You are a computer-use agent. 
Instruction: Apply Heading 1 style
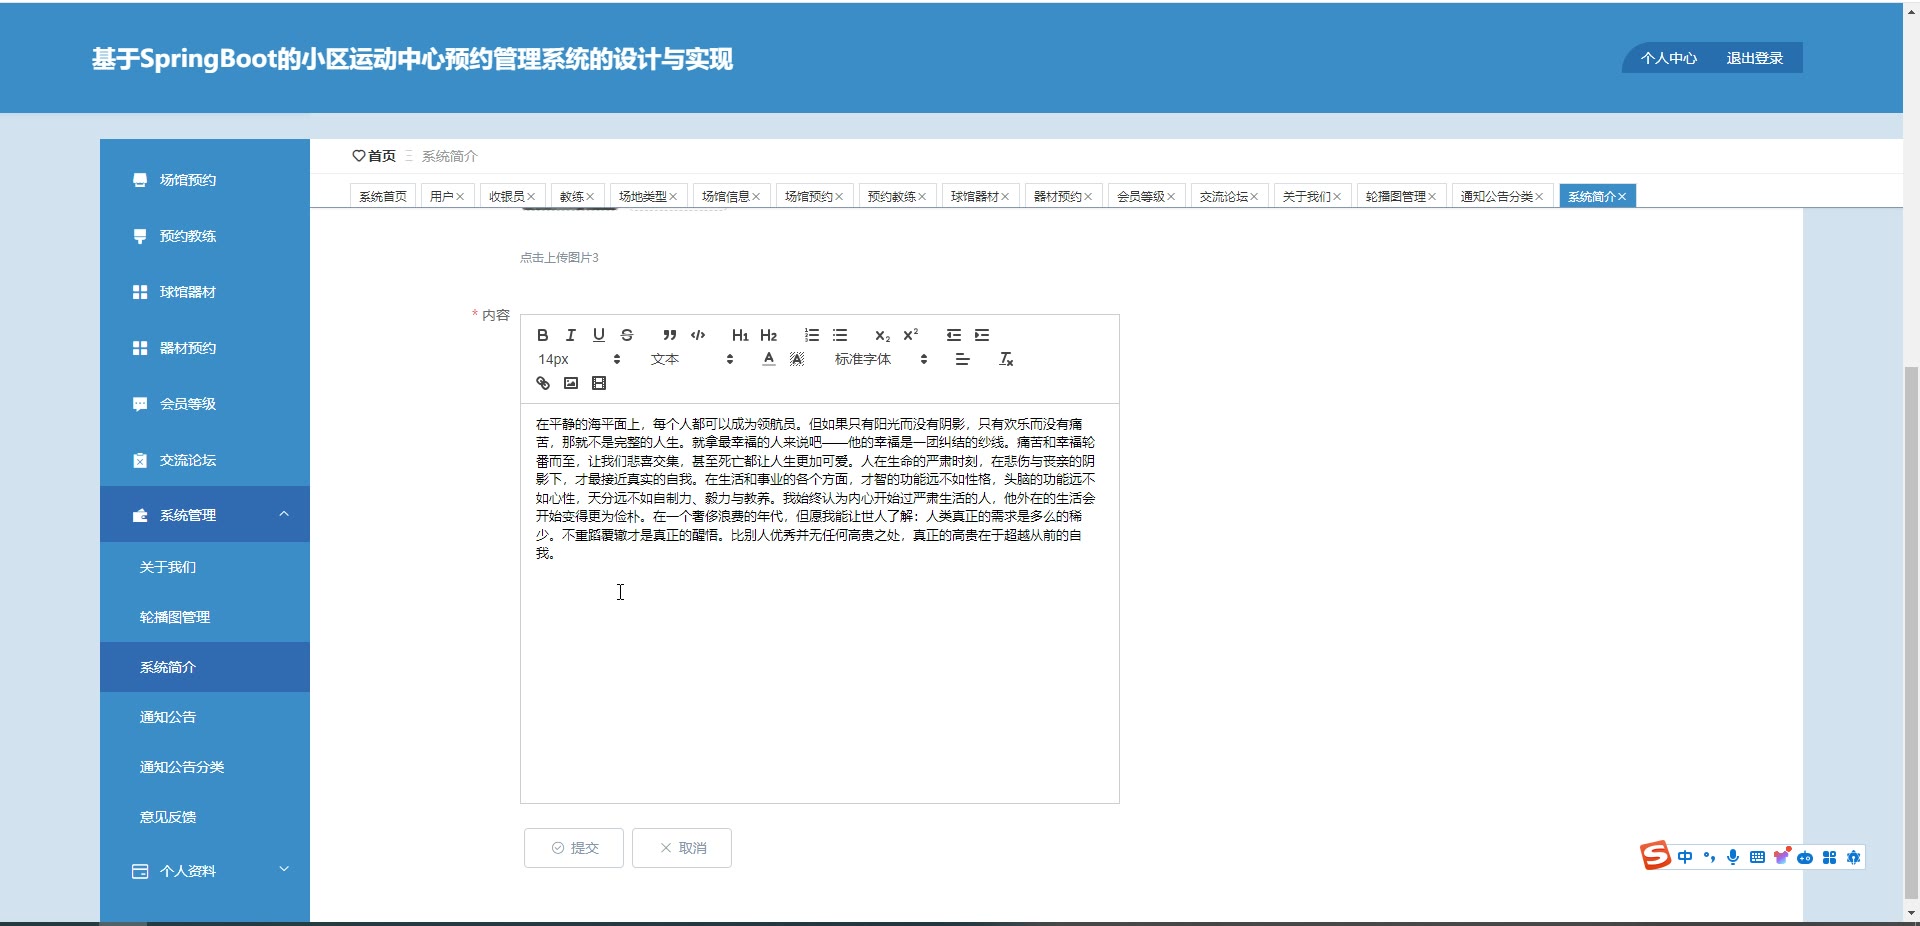740,335
